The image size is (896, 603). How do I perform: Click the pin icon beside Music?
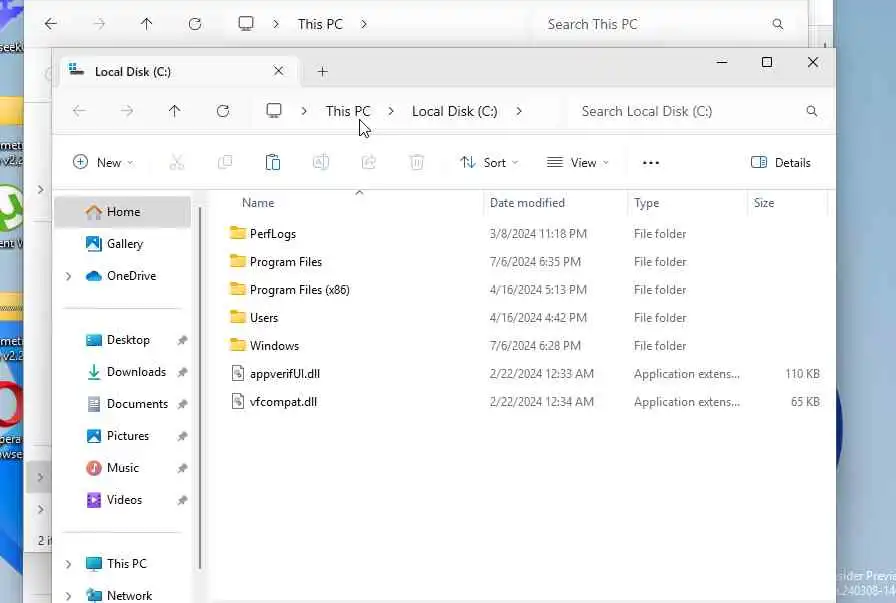point(182,469)
